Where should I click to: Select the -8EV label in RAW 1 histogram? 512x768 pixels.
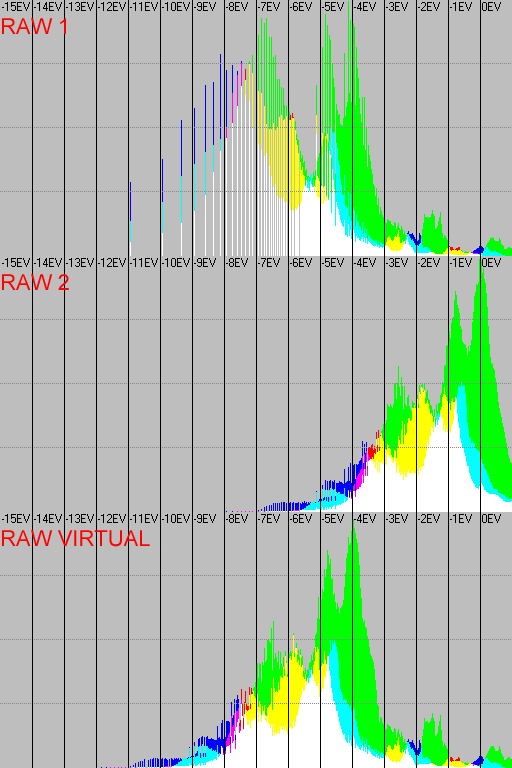click(x=237, y=7)
